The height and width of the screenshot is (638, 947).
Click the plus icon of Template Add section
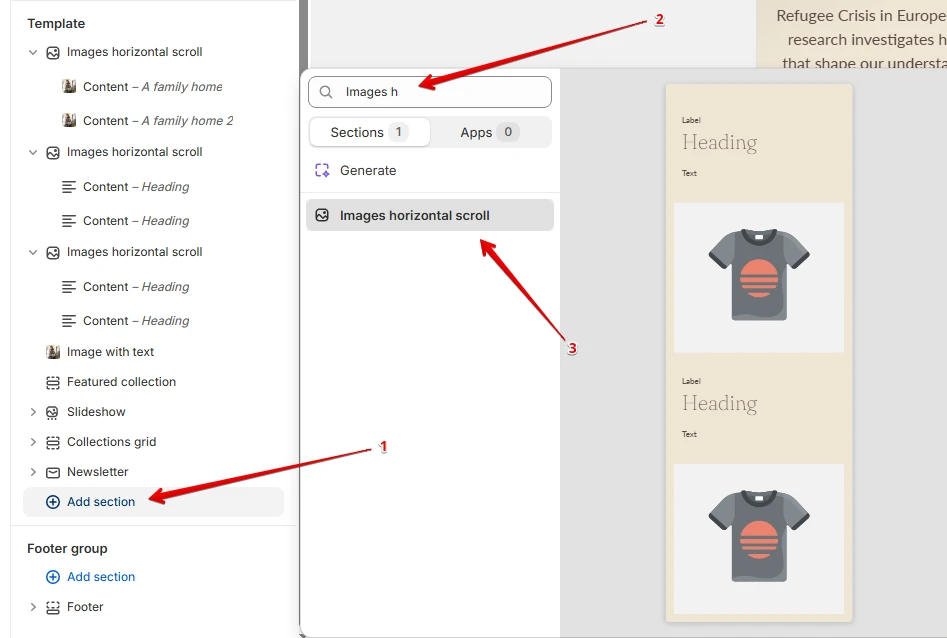53,502
